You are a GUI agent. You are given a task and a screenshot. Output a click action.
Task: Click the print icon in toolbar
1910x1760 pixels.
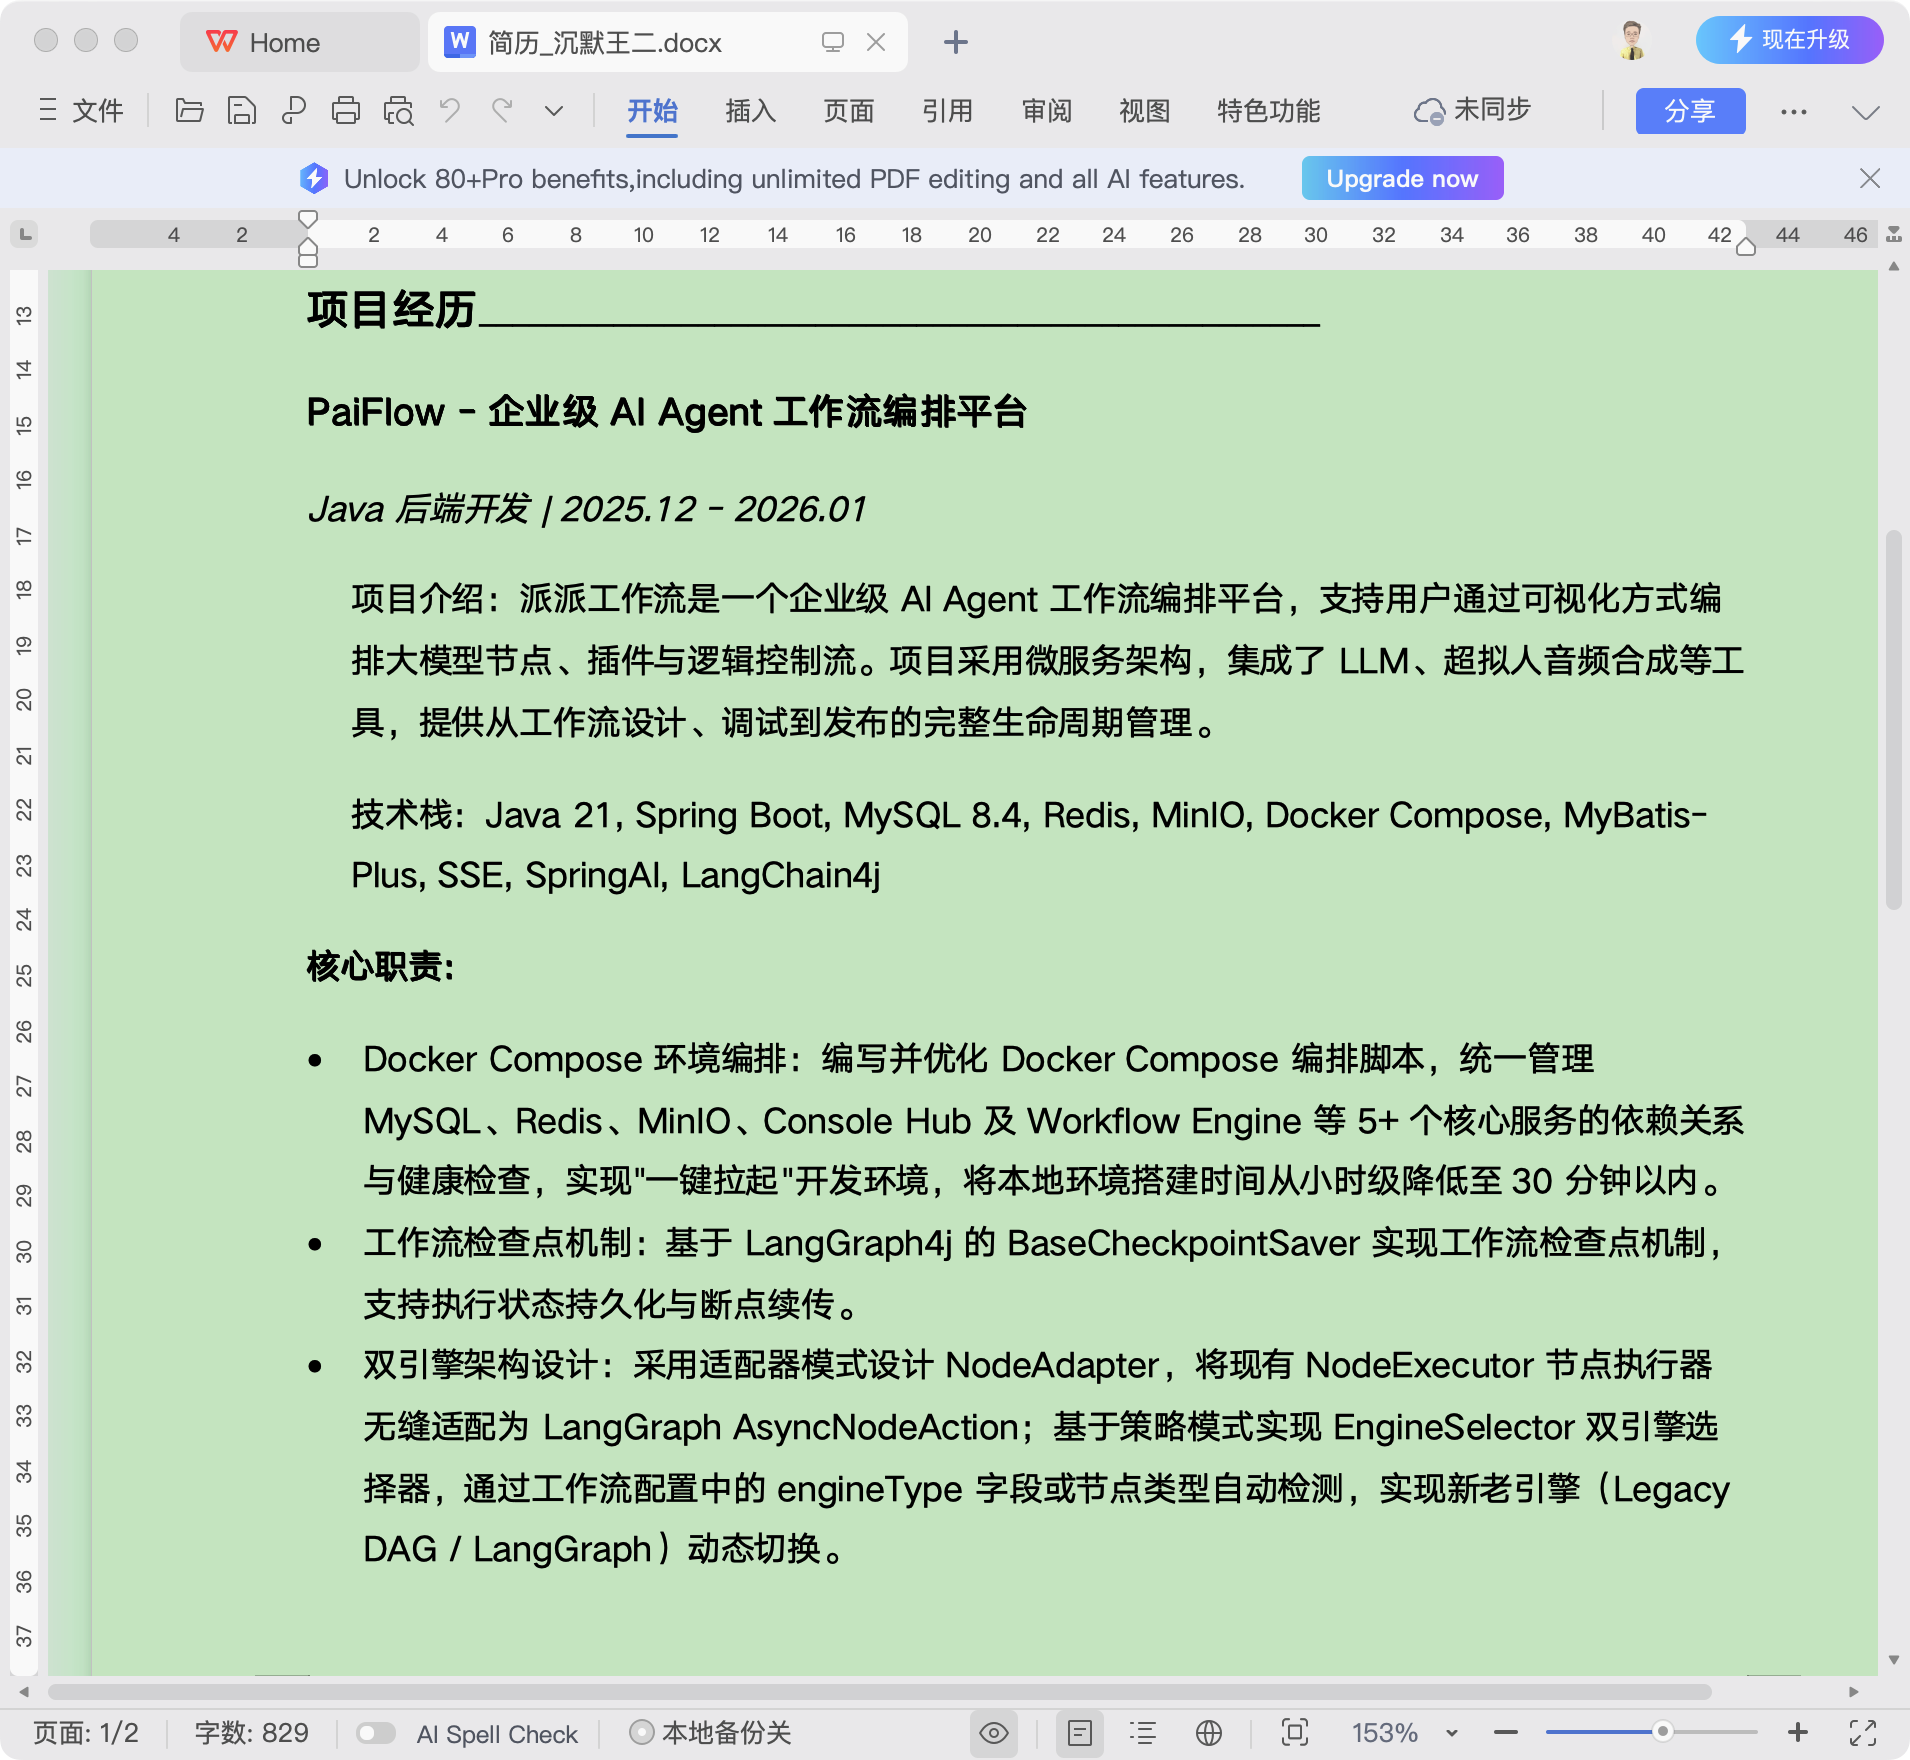[x=345, y=110]
